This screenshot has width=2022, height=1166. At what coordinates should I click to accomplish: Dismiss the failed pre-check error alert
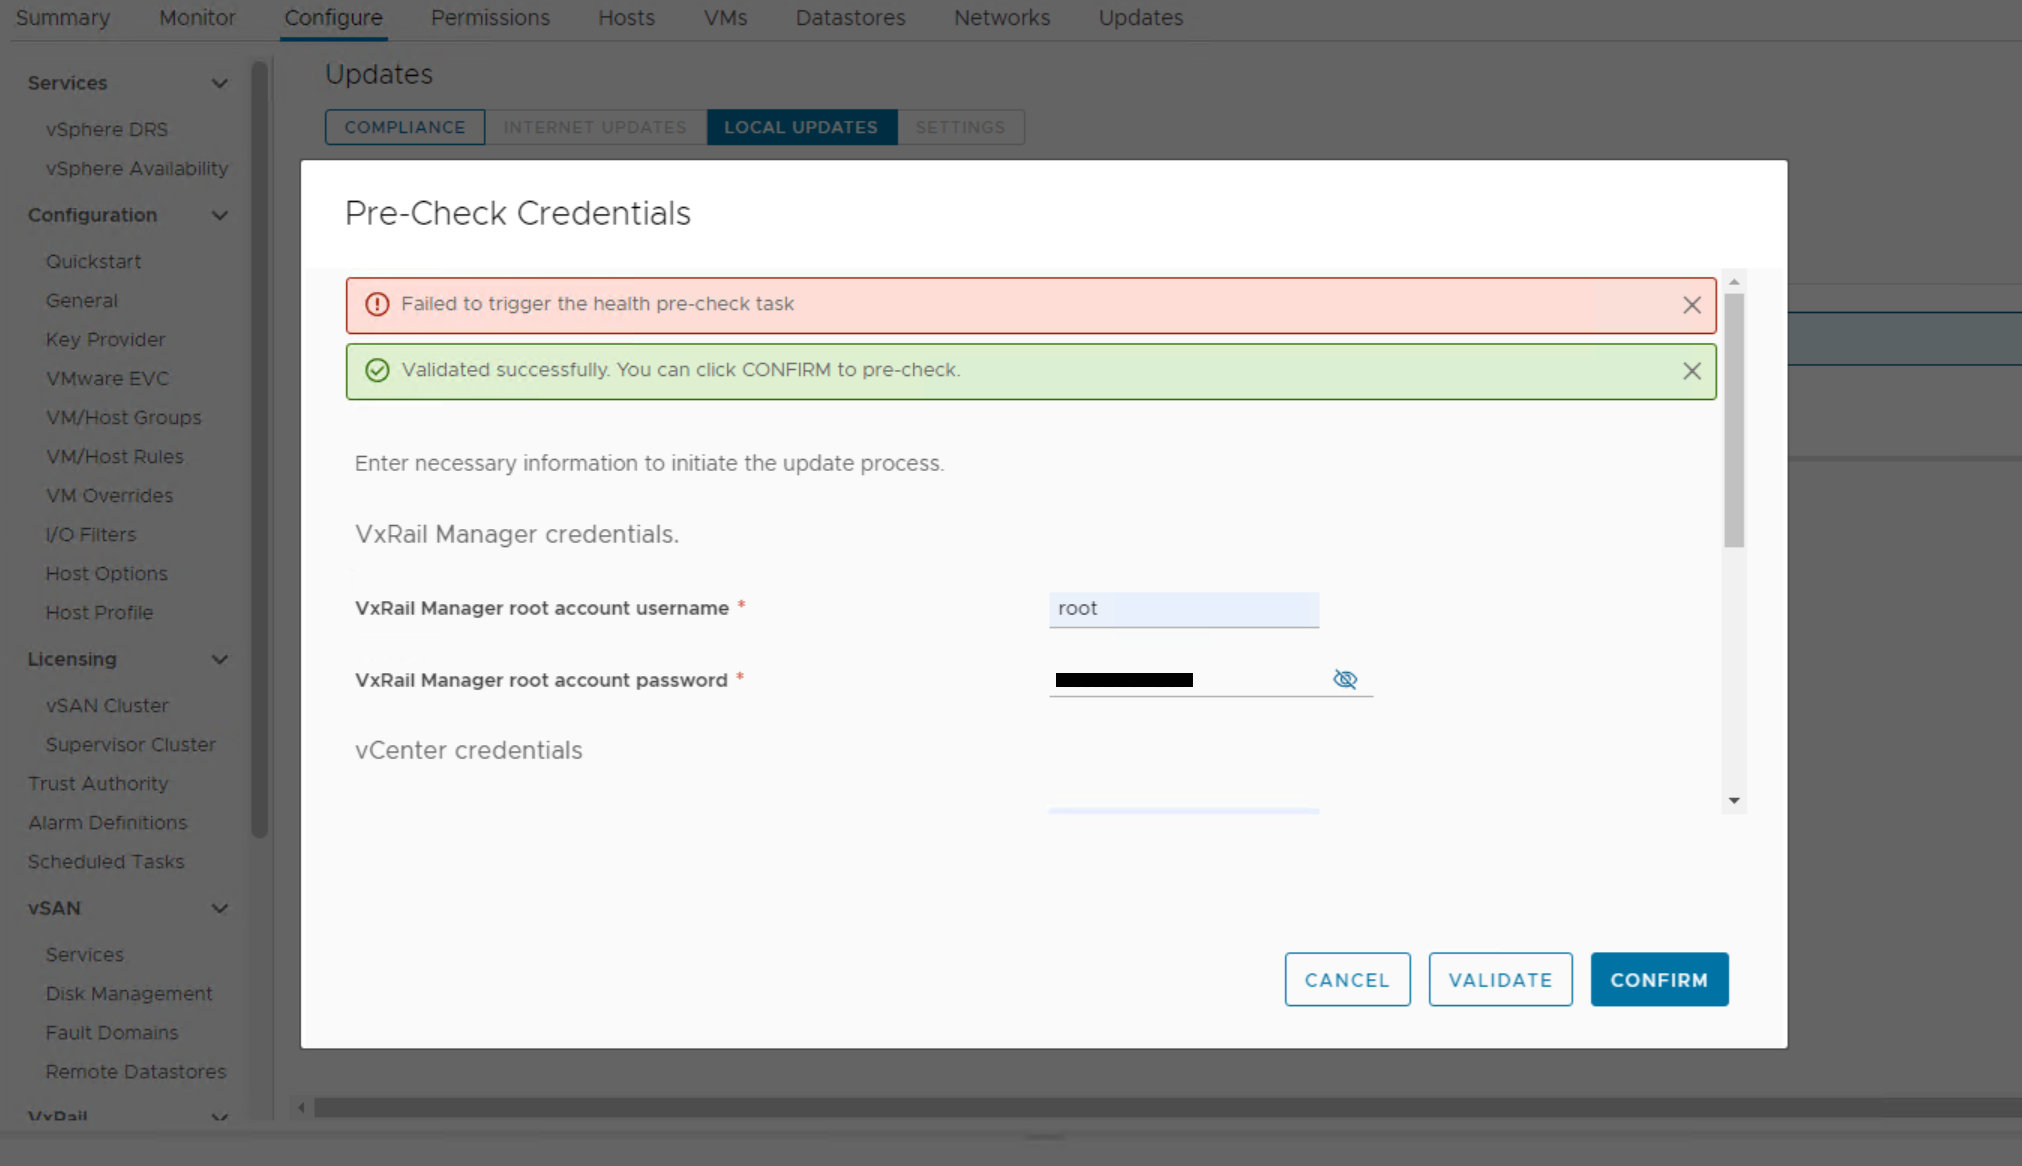coord(1691,305)
